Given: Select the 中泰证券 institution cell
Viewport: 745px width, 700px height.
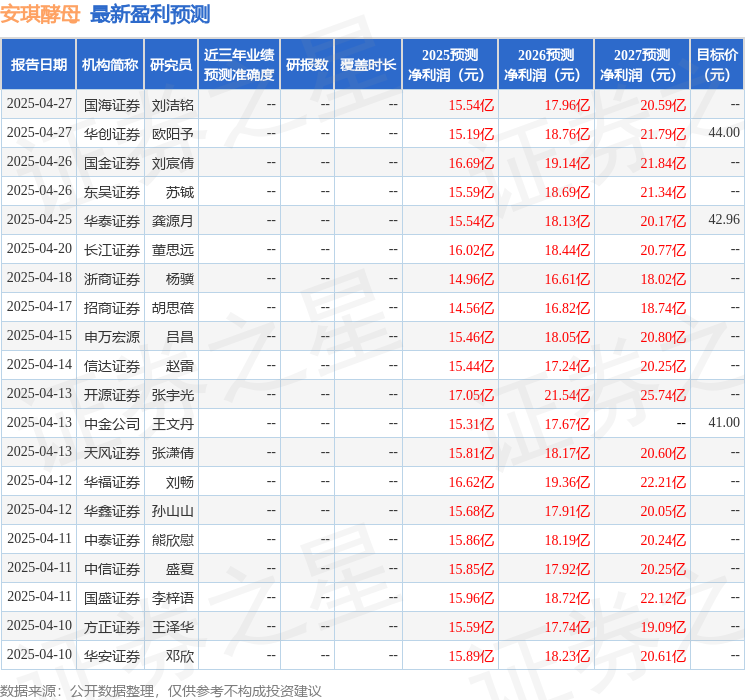Looking at the screenshot, I should tap(112, 540).
